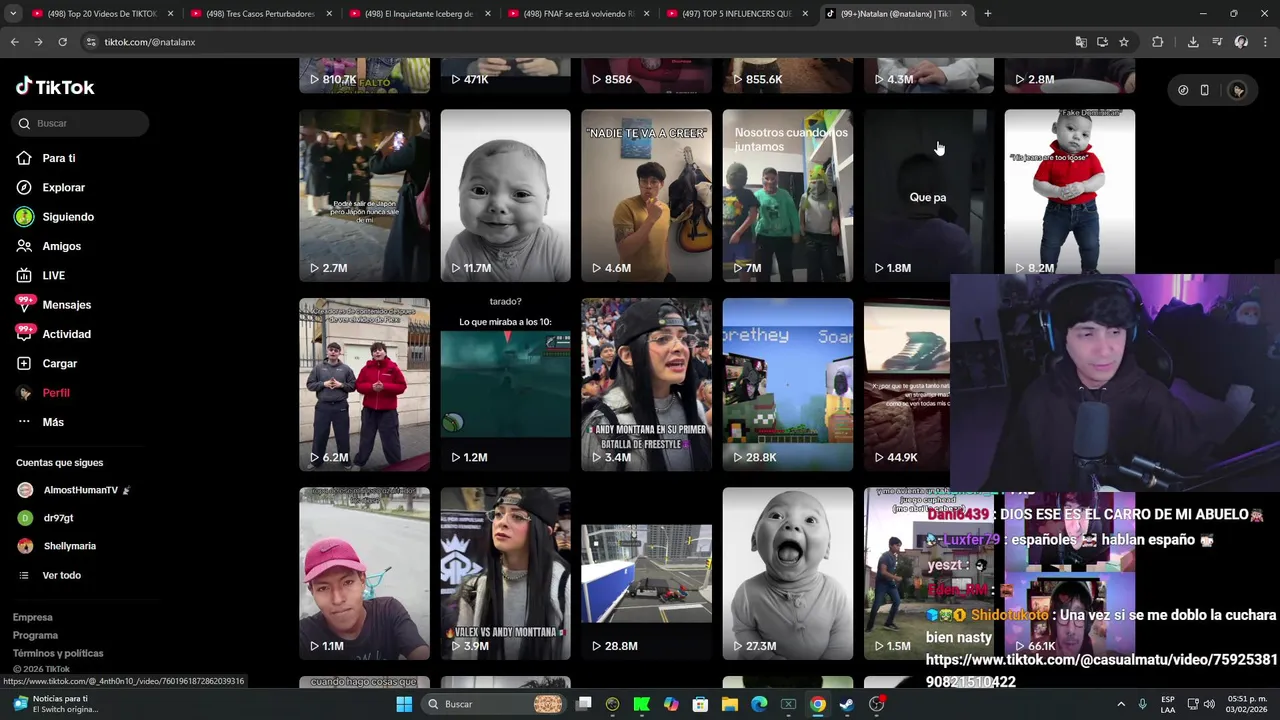Click the Buscar search field

82,123
